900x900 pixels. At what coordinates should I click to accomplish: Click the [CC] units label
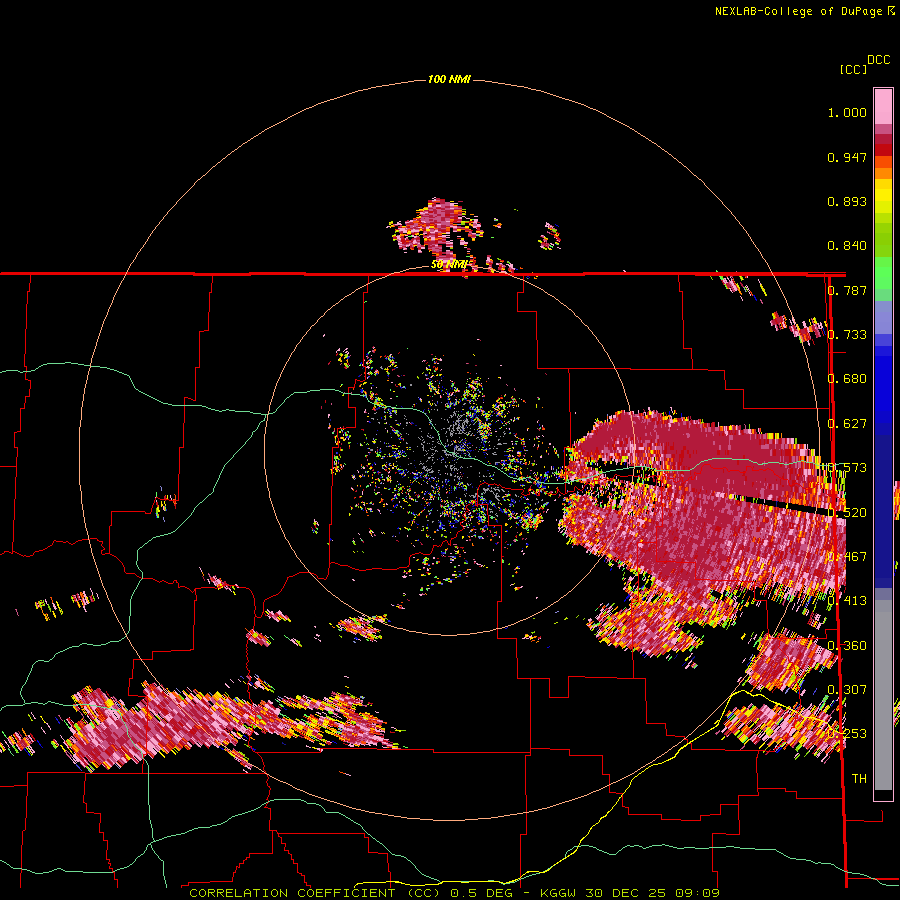coord(853,69)
